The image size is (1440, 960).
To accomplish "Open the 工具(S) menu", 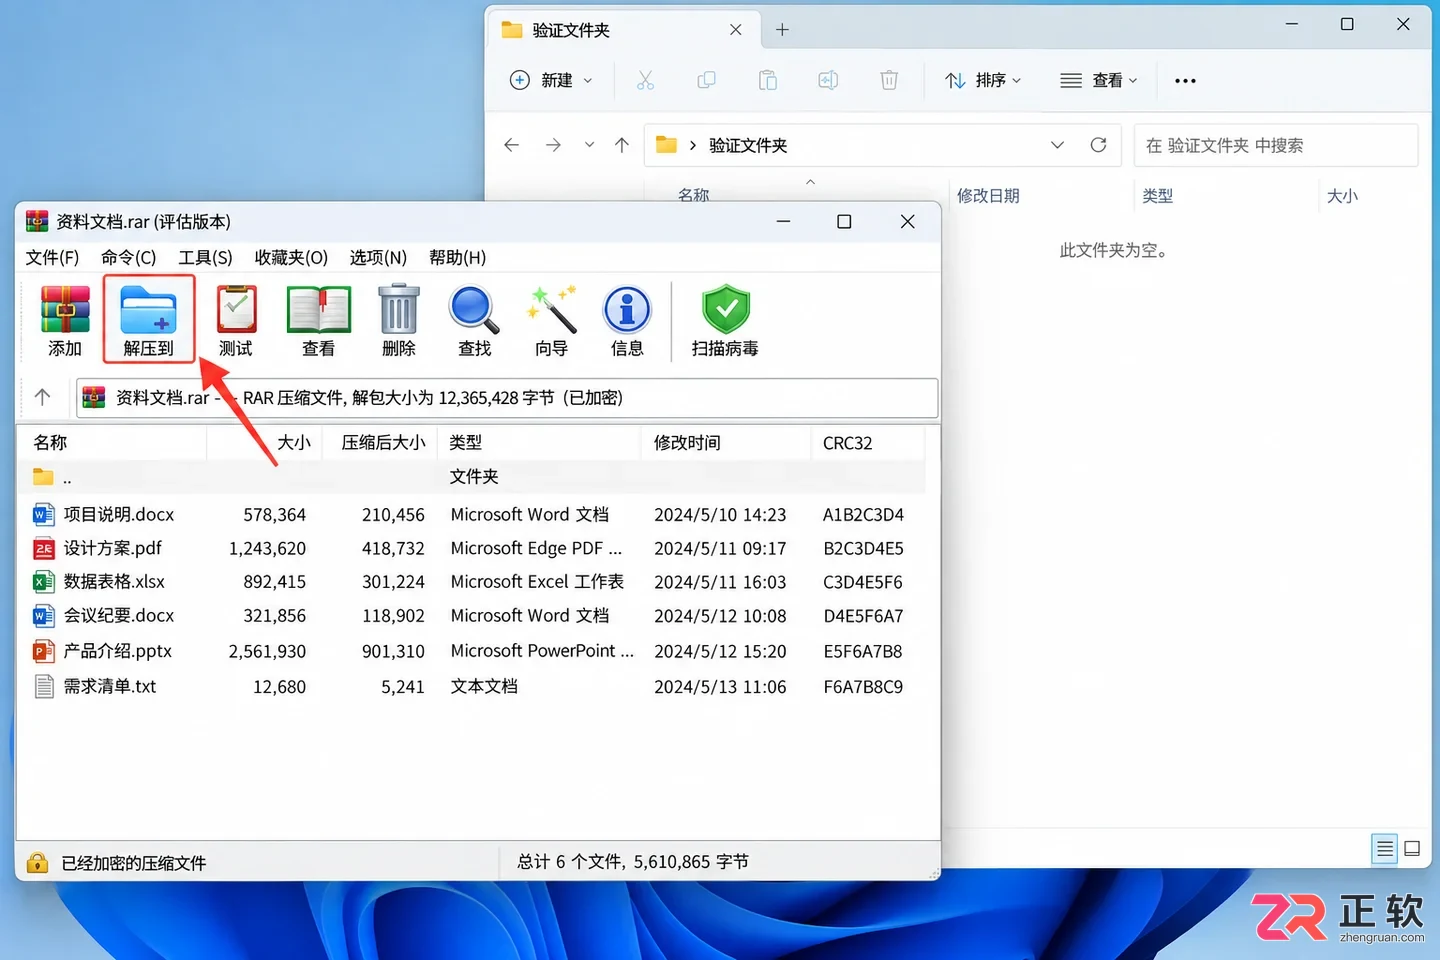I will click(205, 257).
